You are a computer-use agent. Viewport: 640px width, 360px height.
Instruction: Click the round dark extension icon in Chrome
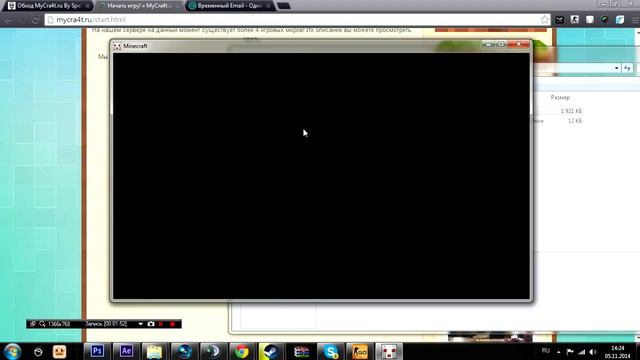click(604, 20)
